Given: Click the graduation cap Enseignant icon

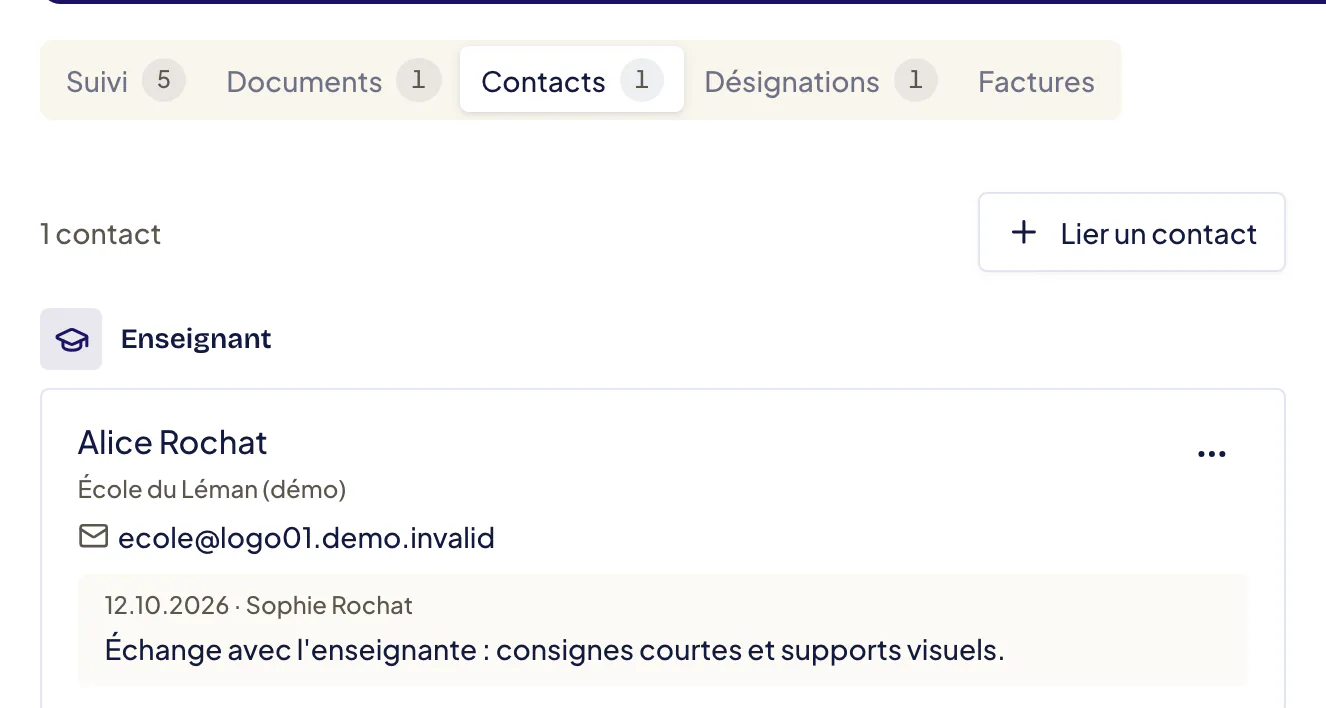Looking at the screenshot, I should 71,339.
